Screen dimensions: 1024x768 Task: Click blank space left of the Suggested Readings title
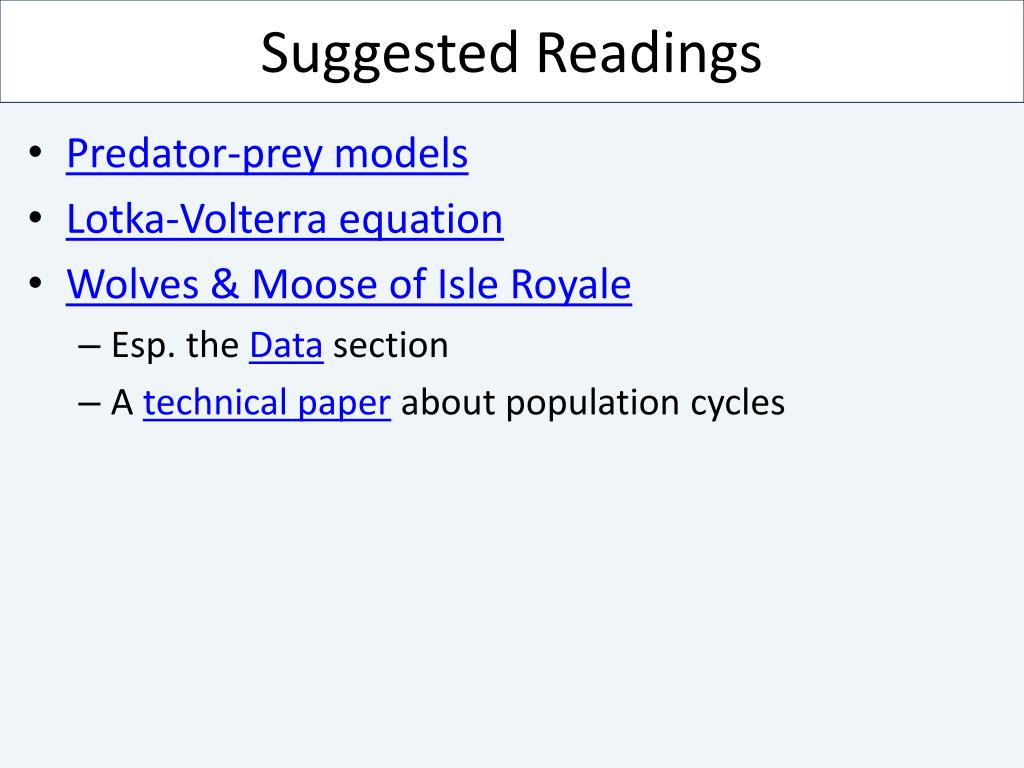point(131,52)
